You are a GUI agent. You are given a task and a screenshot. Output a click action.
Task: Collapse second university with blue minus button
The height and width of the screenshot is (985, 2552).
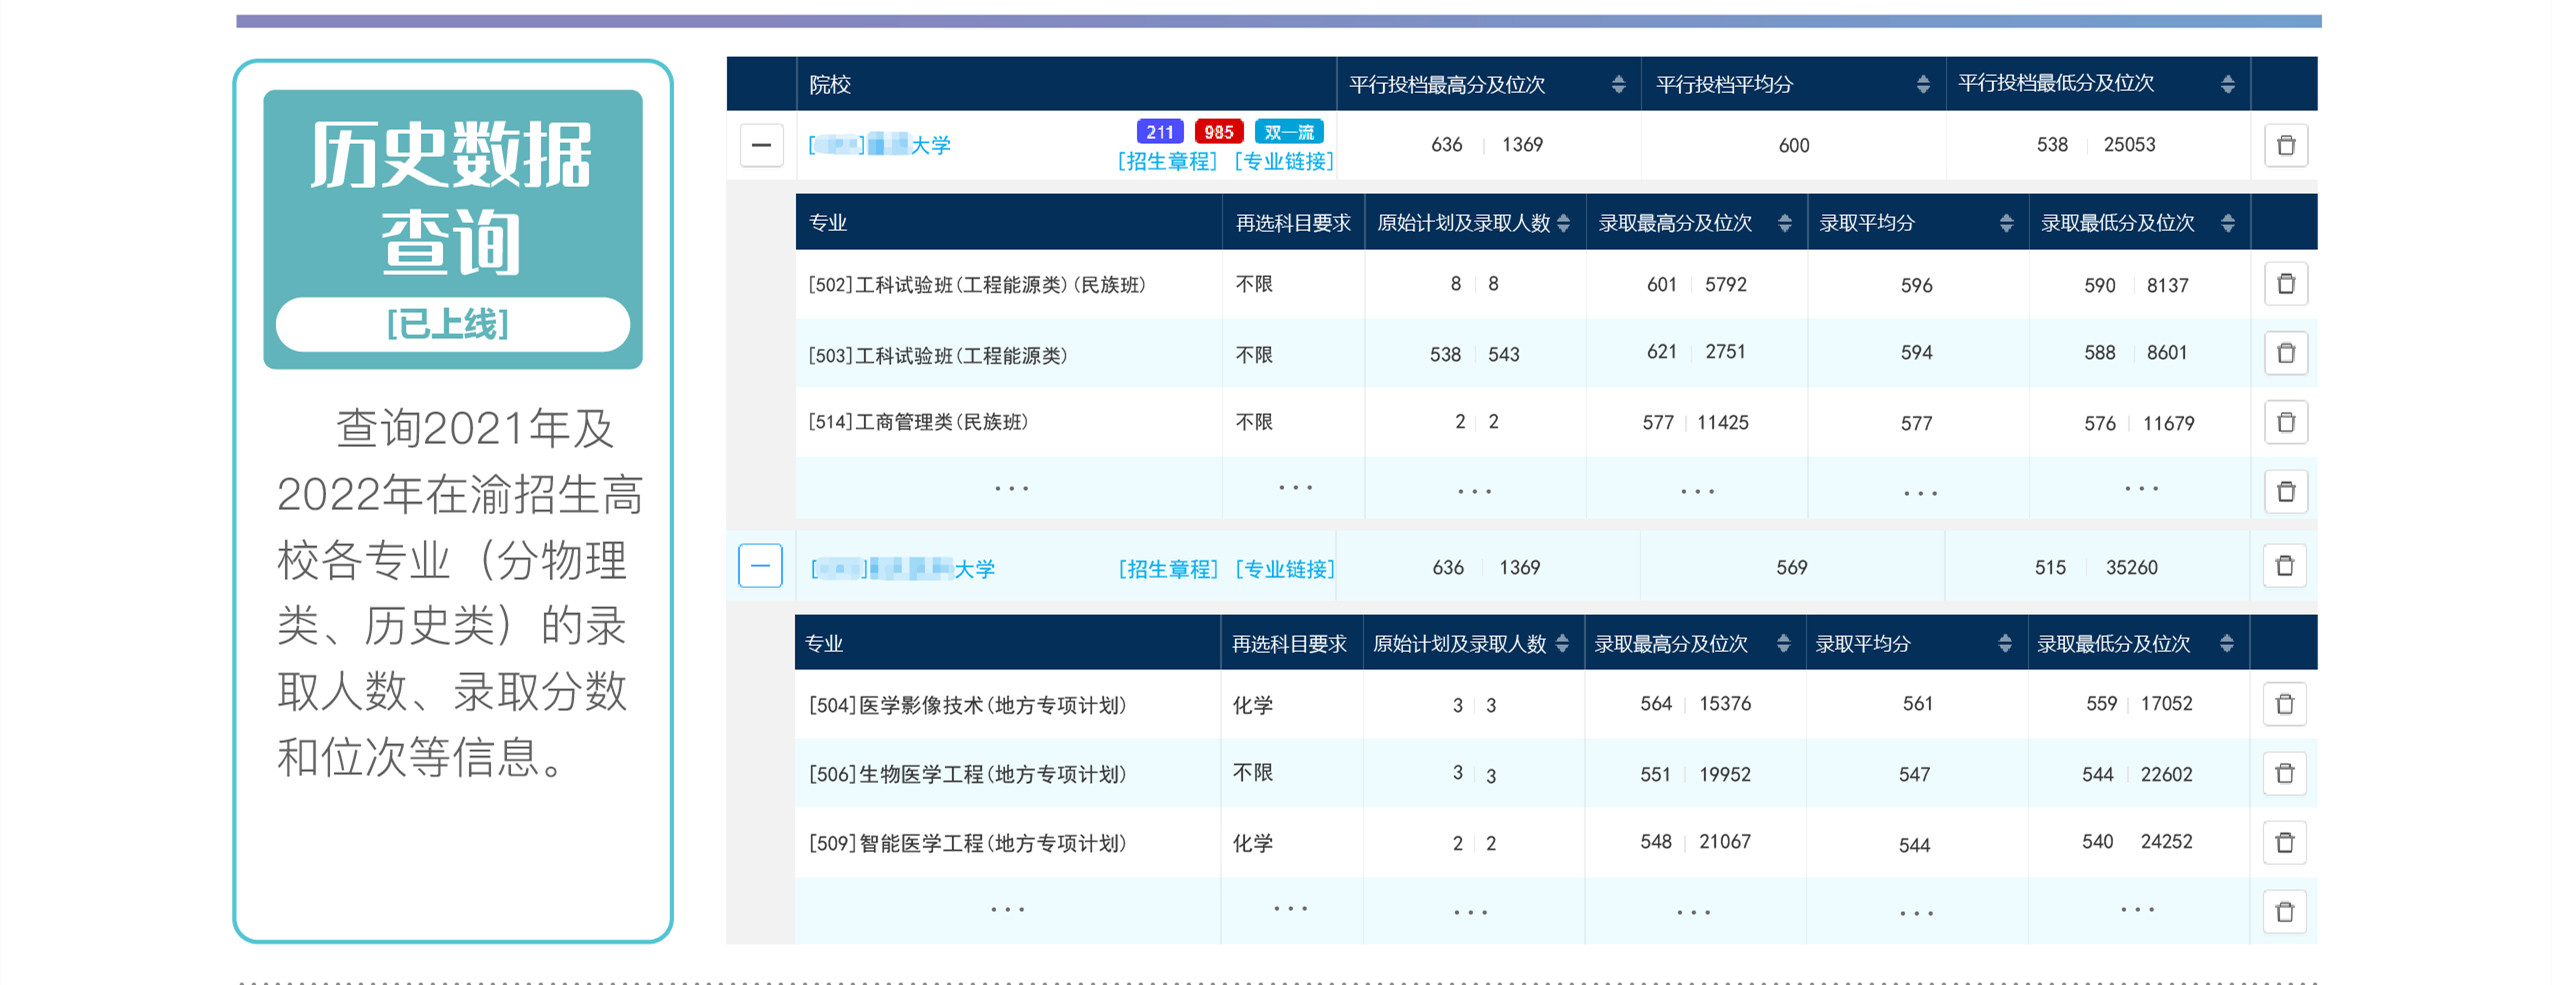pyautogui.click(x=760, y=566)
